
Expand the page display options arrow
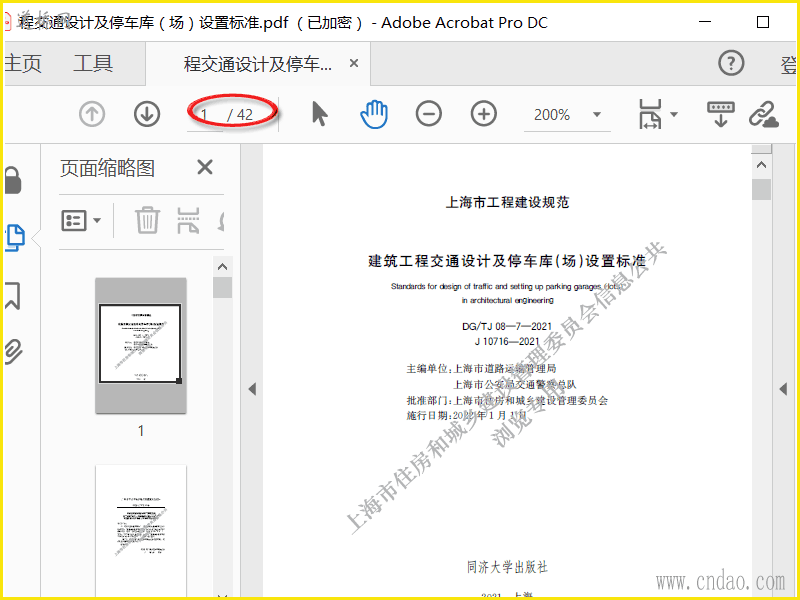pos(674,114)
